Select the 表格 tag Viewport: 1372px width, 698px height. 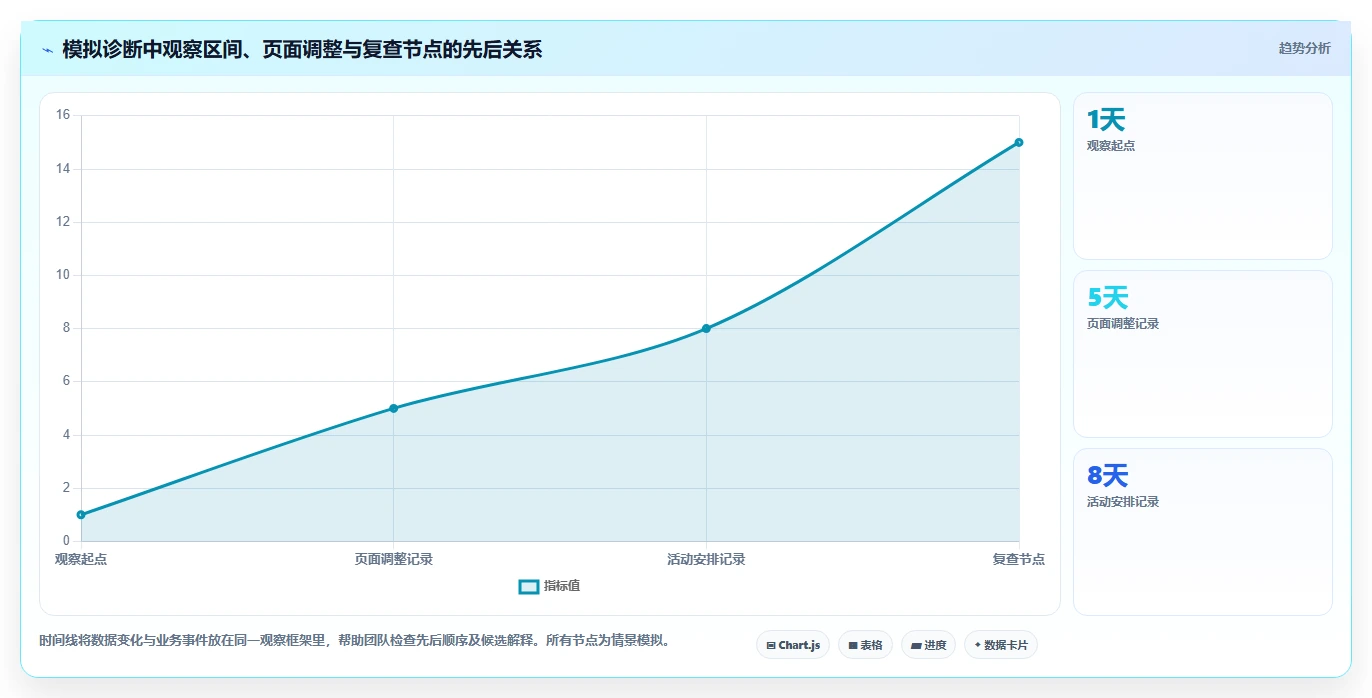point(865,645)
